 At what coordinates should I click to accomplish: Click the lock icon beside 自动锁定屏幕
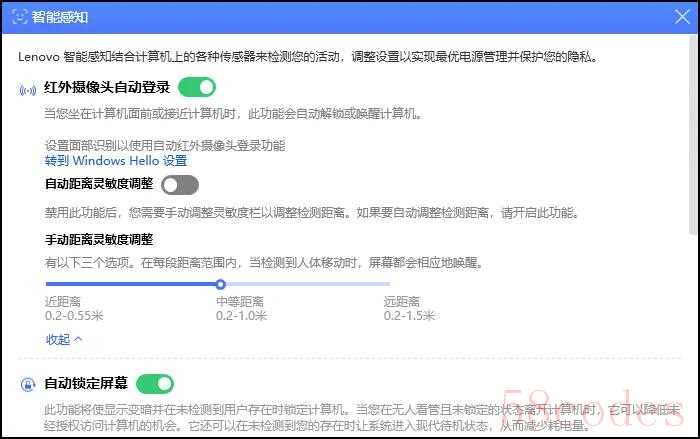[28, 384]
